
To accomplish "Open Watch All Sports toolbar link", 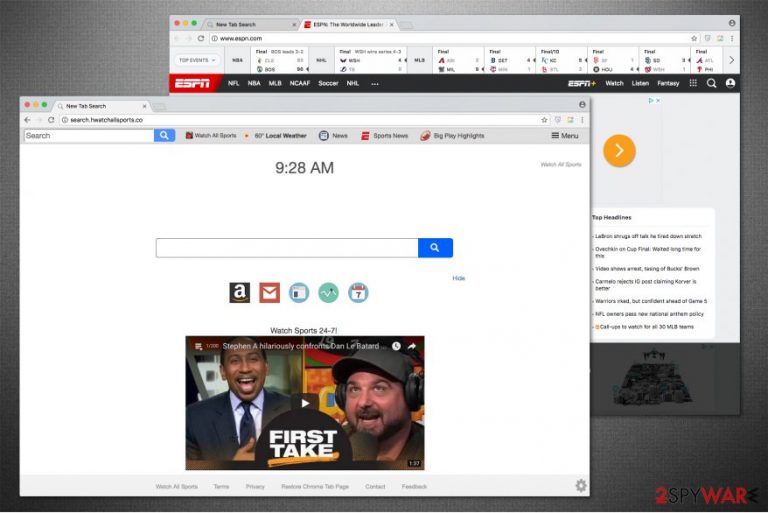I will pyautogui.click(x=211, y=136).
